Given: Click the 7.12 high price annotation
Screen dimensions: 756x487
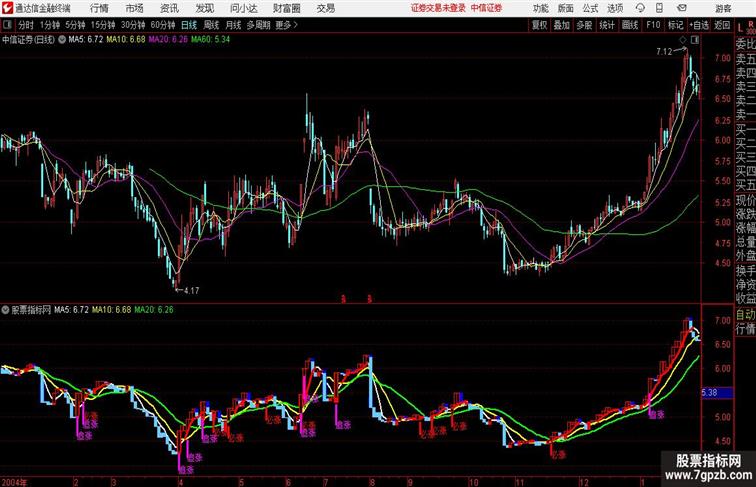Looking at the screenshot, I should point(664,51).
